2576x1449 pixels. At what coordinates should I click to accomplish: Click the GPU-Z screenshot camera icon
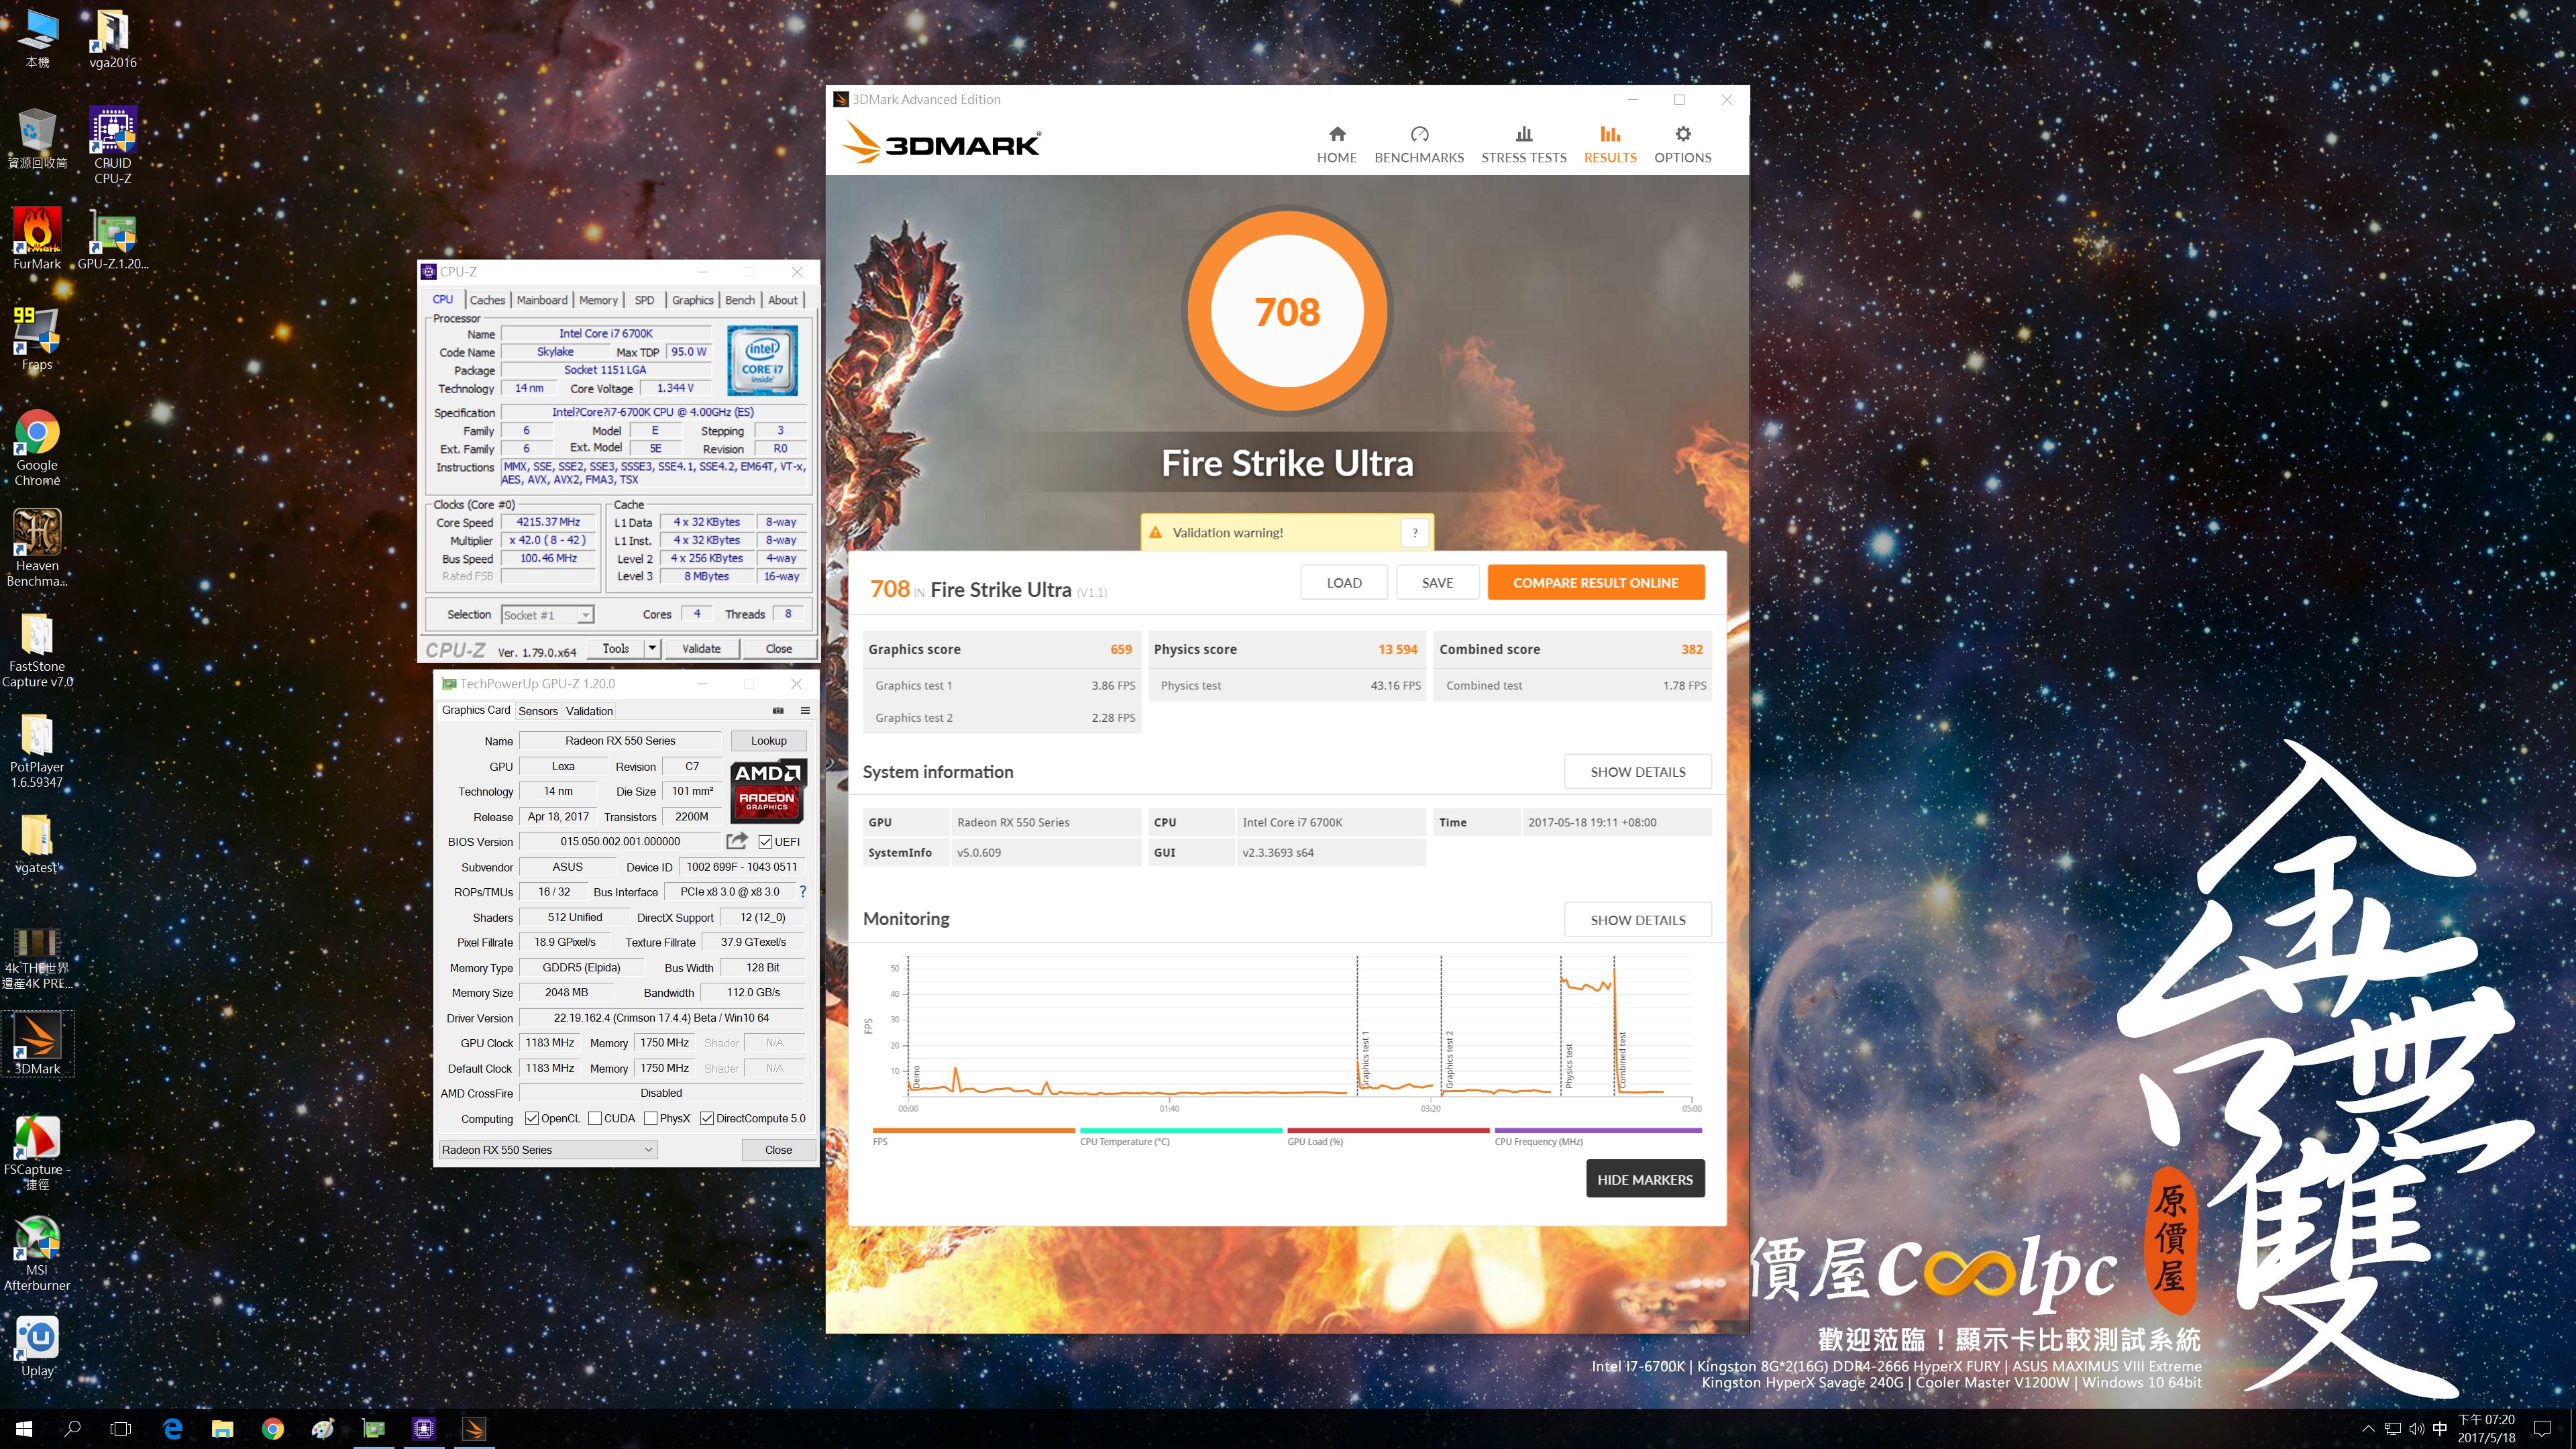[778, 711]
